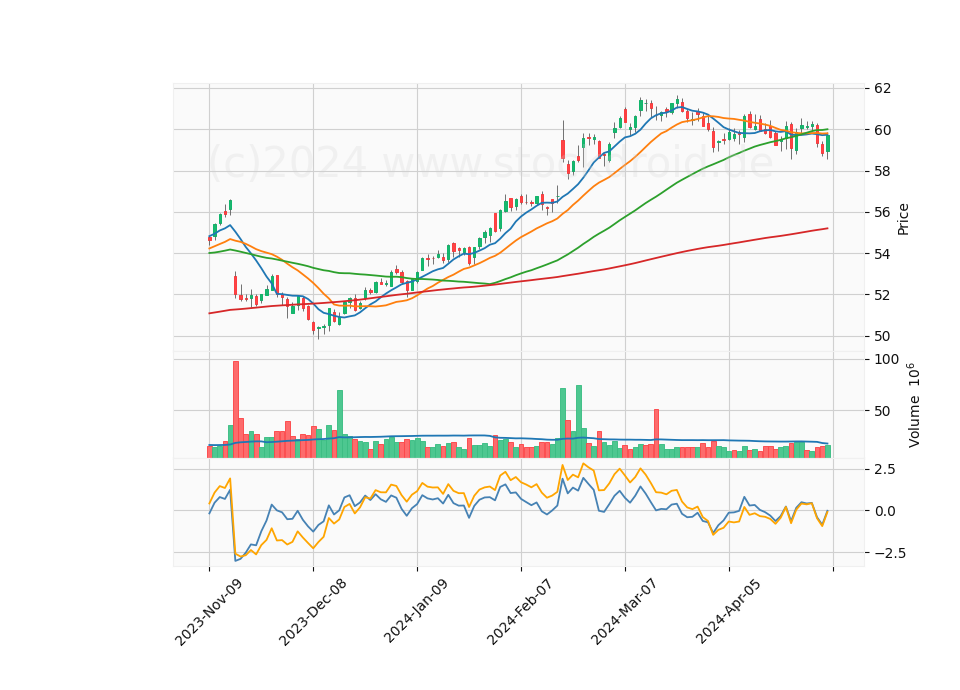Click the 0.0 oscillator tick label
The image size is (960, 690).
885,511
